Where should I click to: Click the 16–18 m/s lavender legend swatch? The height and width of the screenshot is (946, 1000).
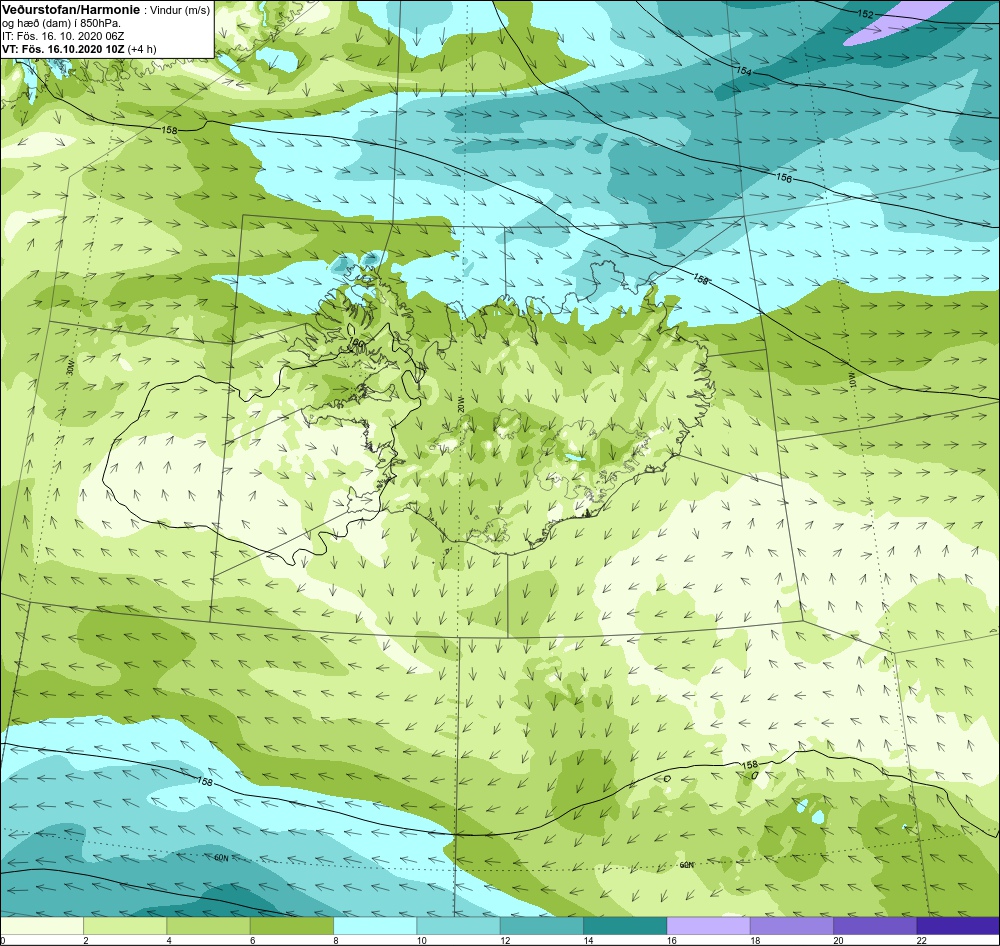708,926
